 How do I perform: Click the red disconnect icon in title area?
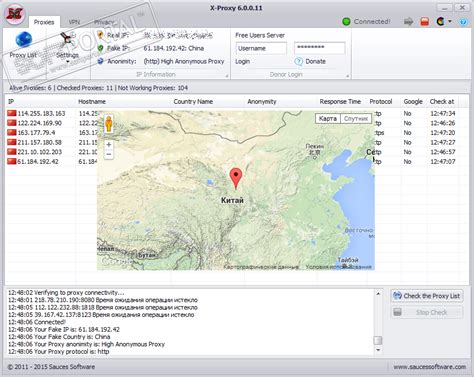click(x=425, y=22)
